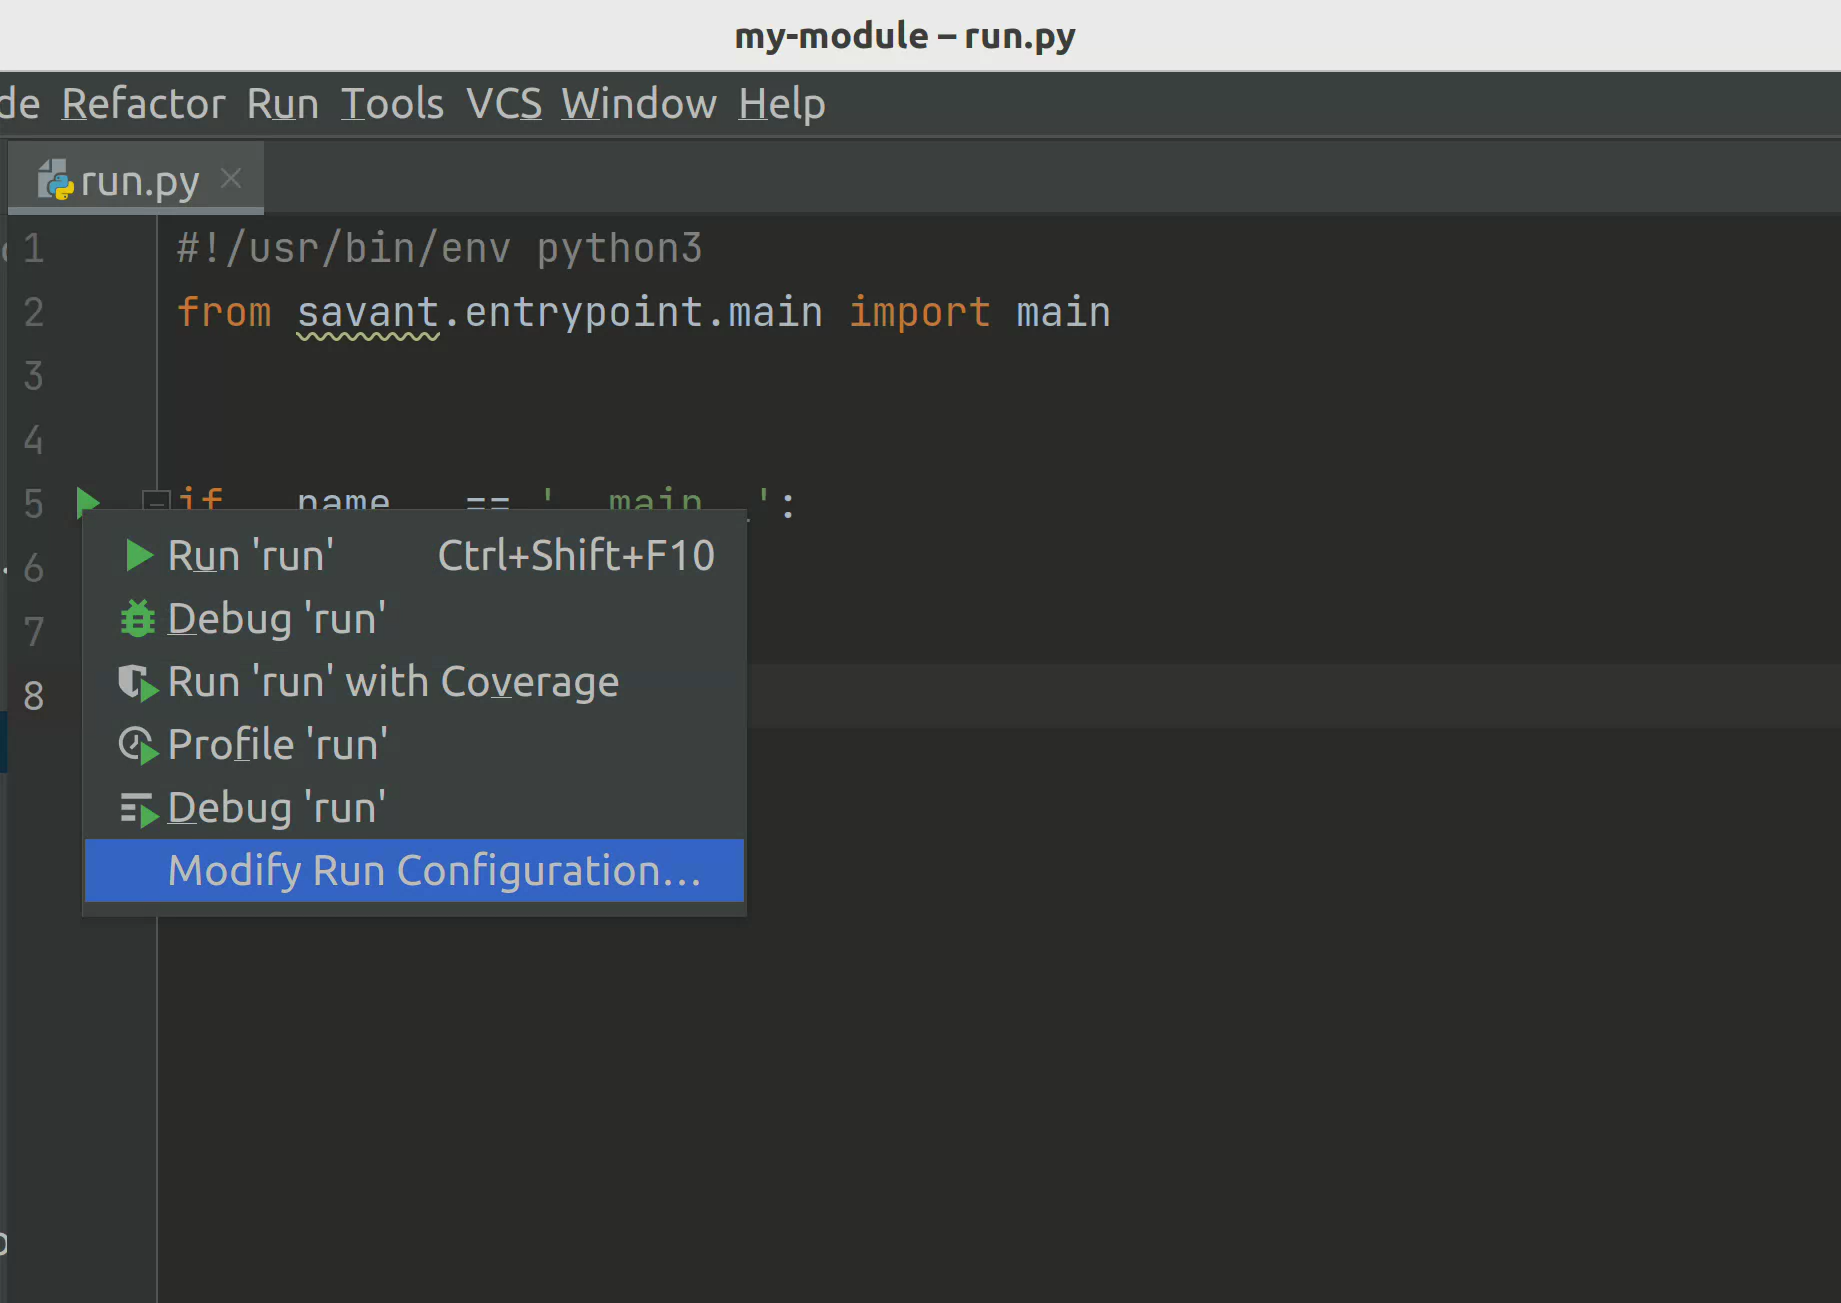Switch to the run.py tab
This screenshot has height=1303, width=1841.
click(136, 179)
